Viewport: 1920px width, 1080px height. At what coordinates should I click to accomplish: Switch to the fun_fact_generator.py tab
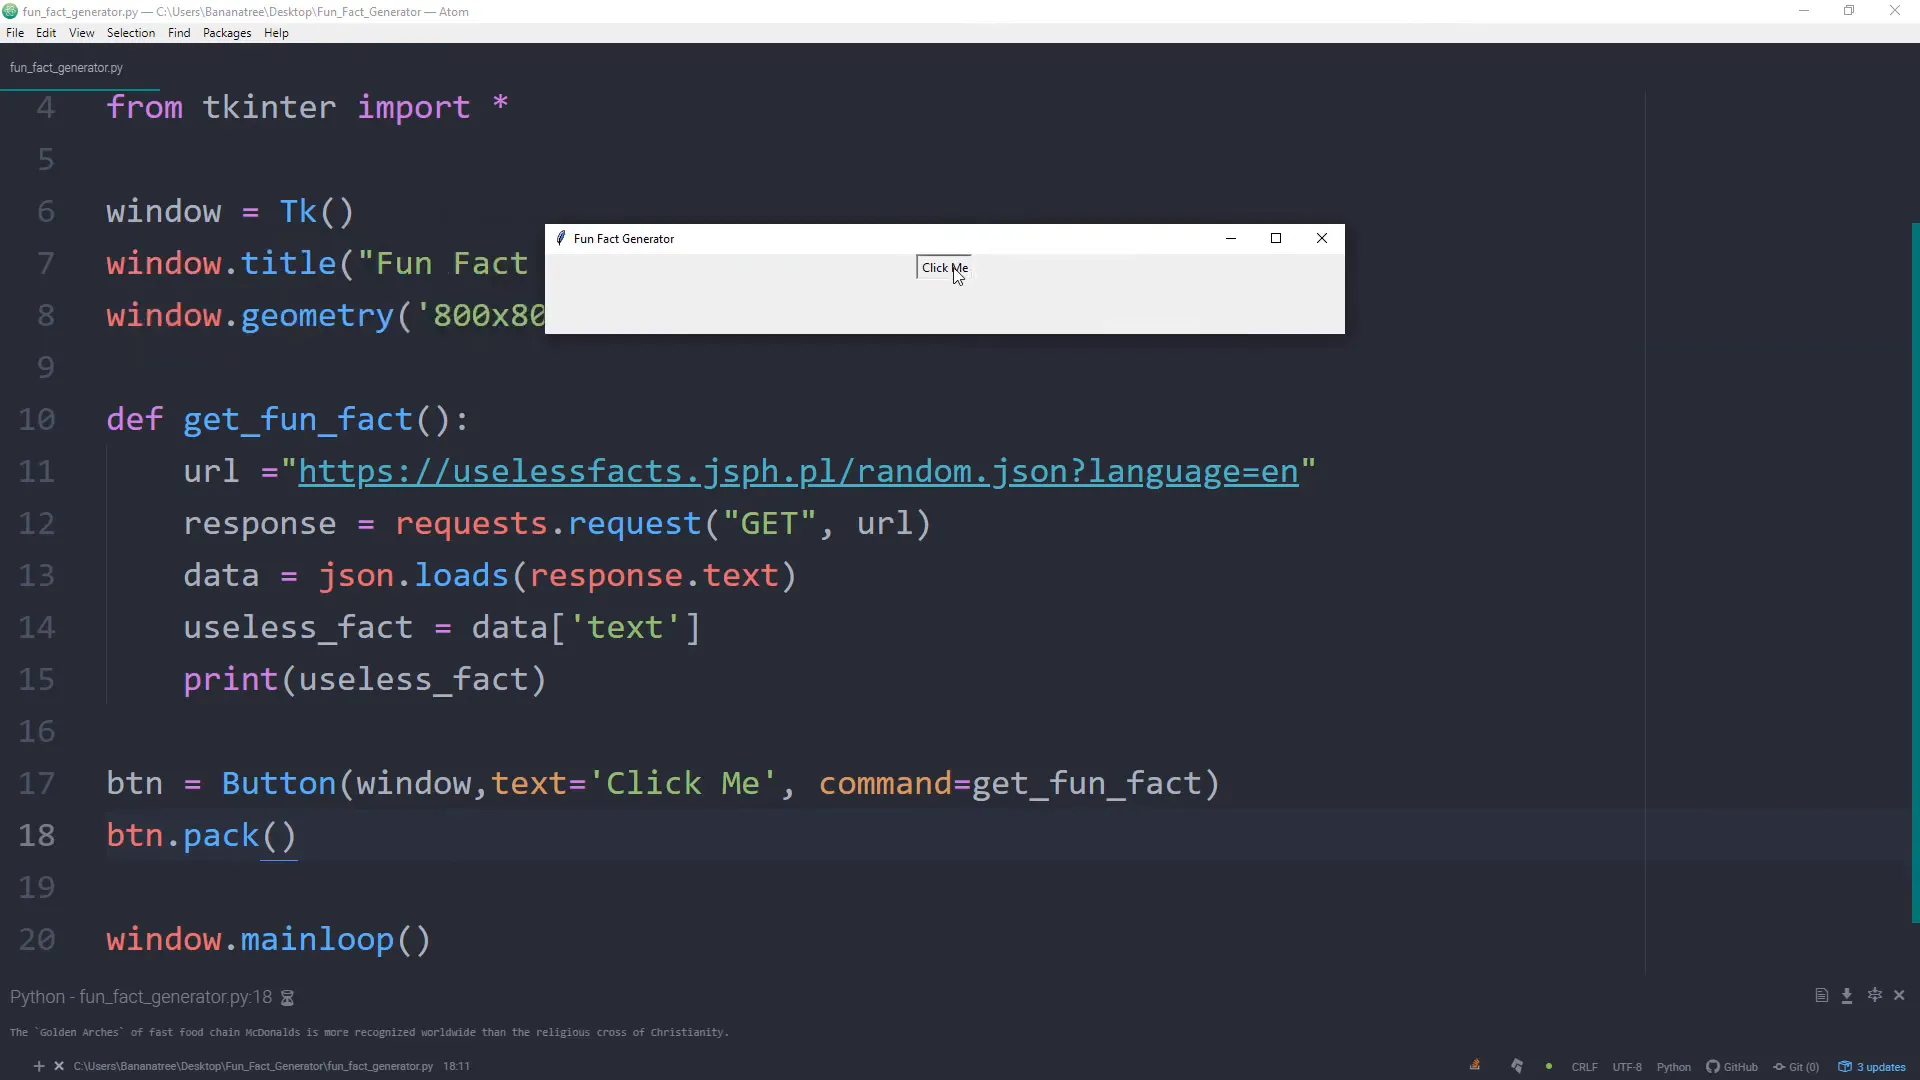click(x=66, y=67)
